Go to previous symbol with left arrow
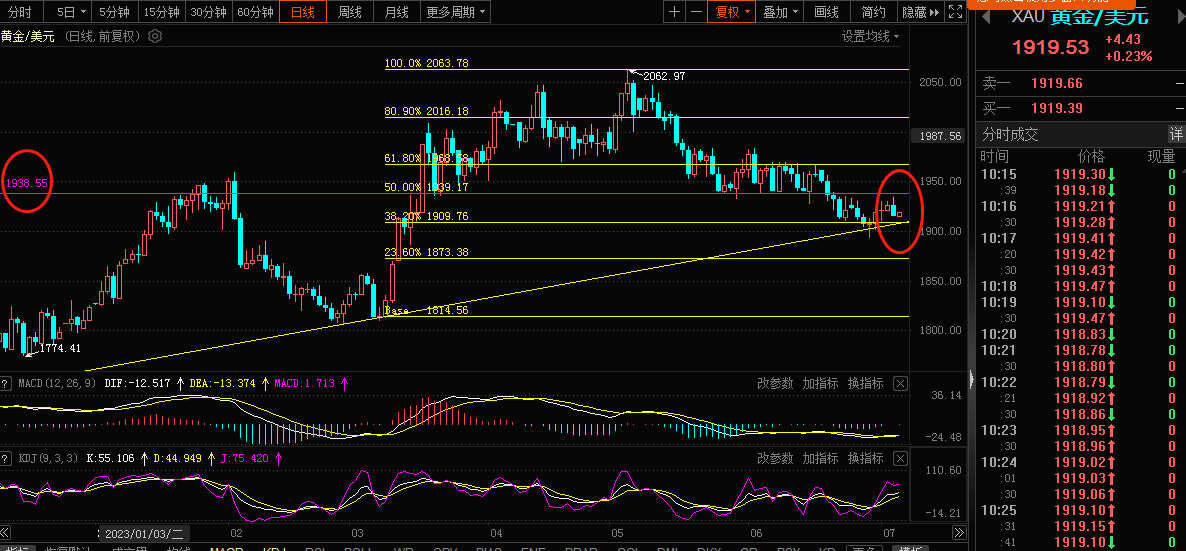Image resolution: width=1186 pixels, height=551 pixels. click(x=985, y=17)
